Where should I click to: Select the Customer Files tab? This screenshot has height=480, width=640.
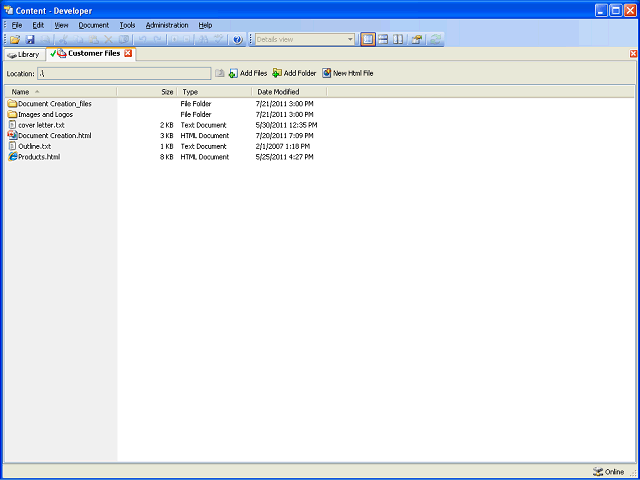pyautogui.click(x=91, y=53)
